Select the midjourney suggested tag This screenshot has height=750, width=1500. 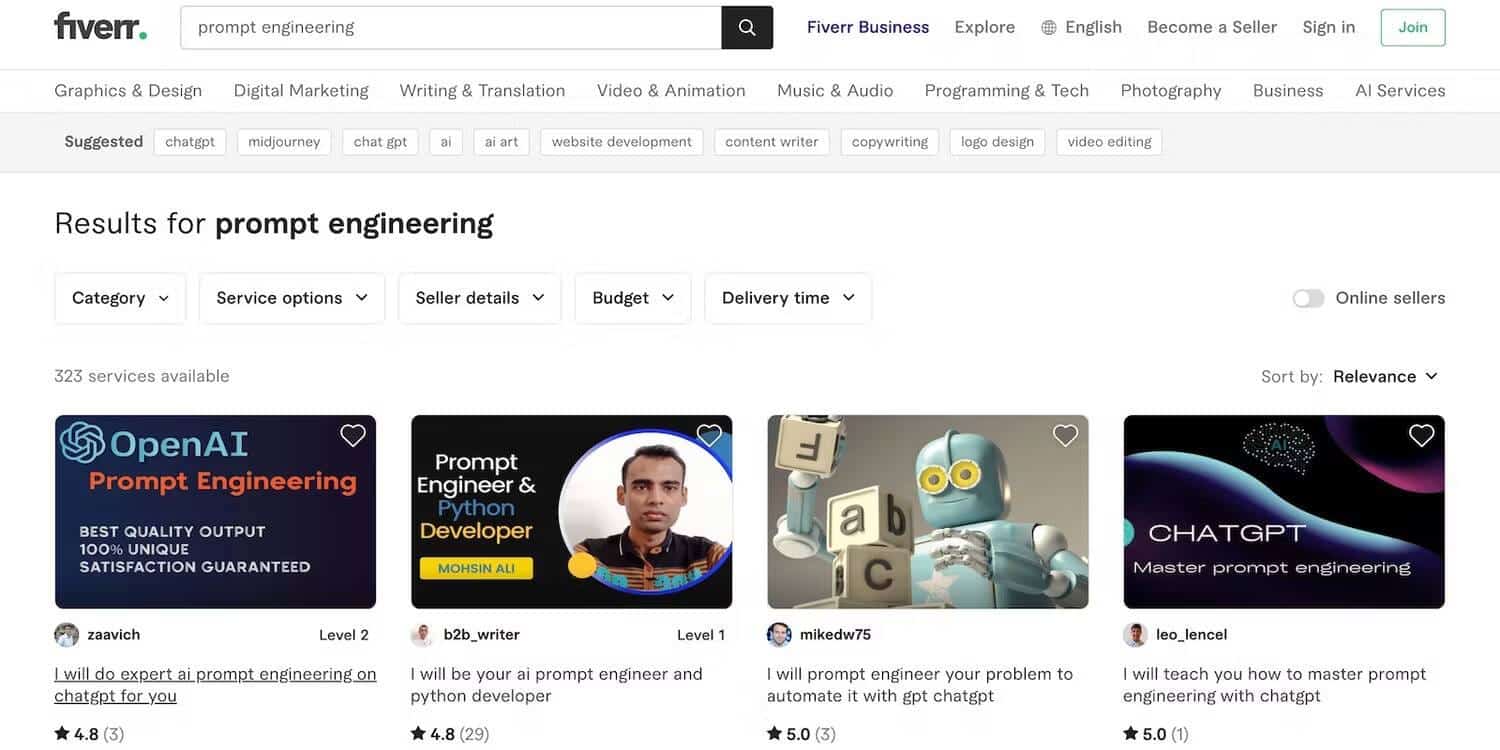tap(284, 142)
